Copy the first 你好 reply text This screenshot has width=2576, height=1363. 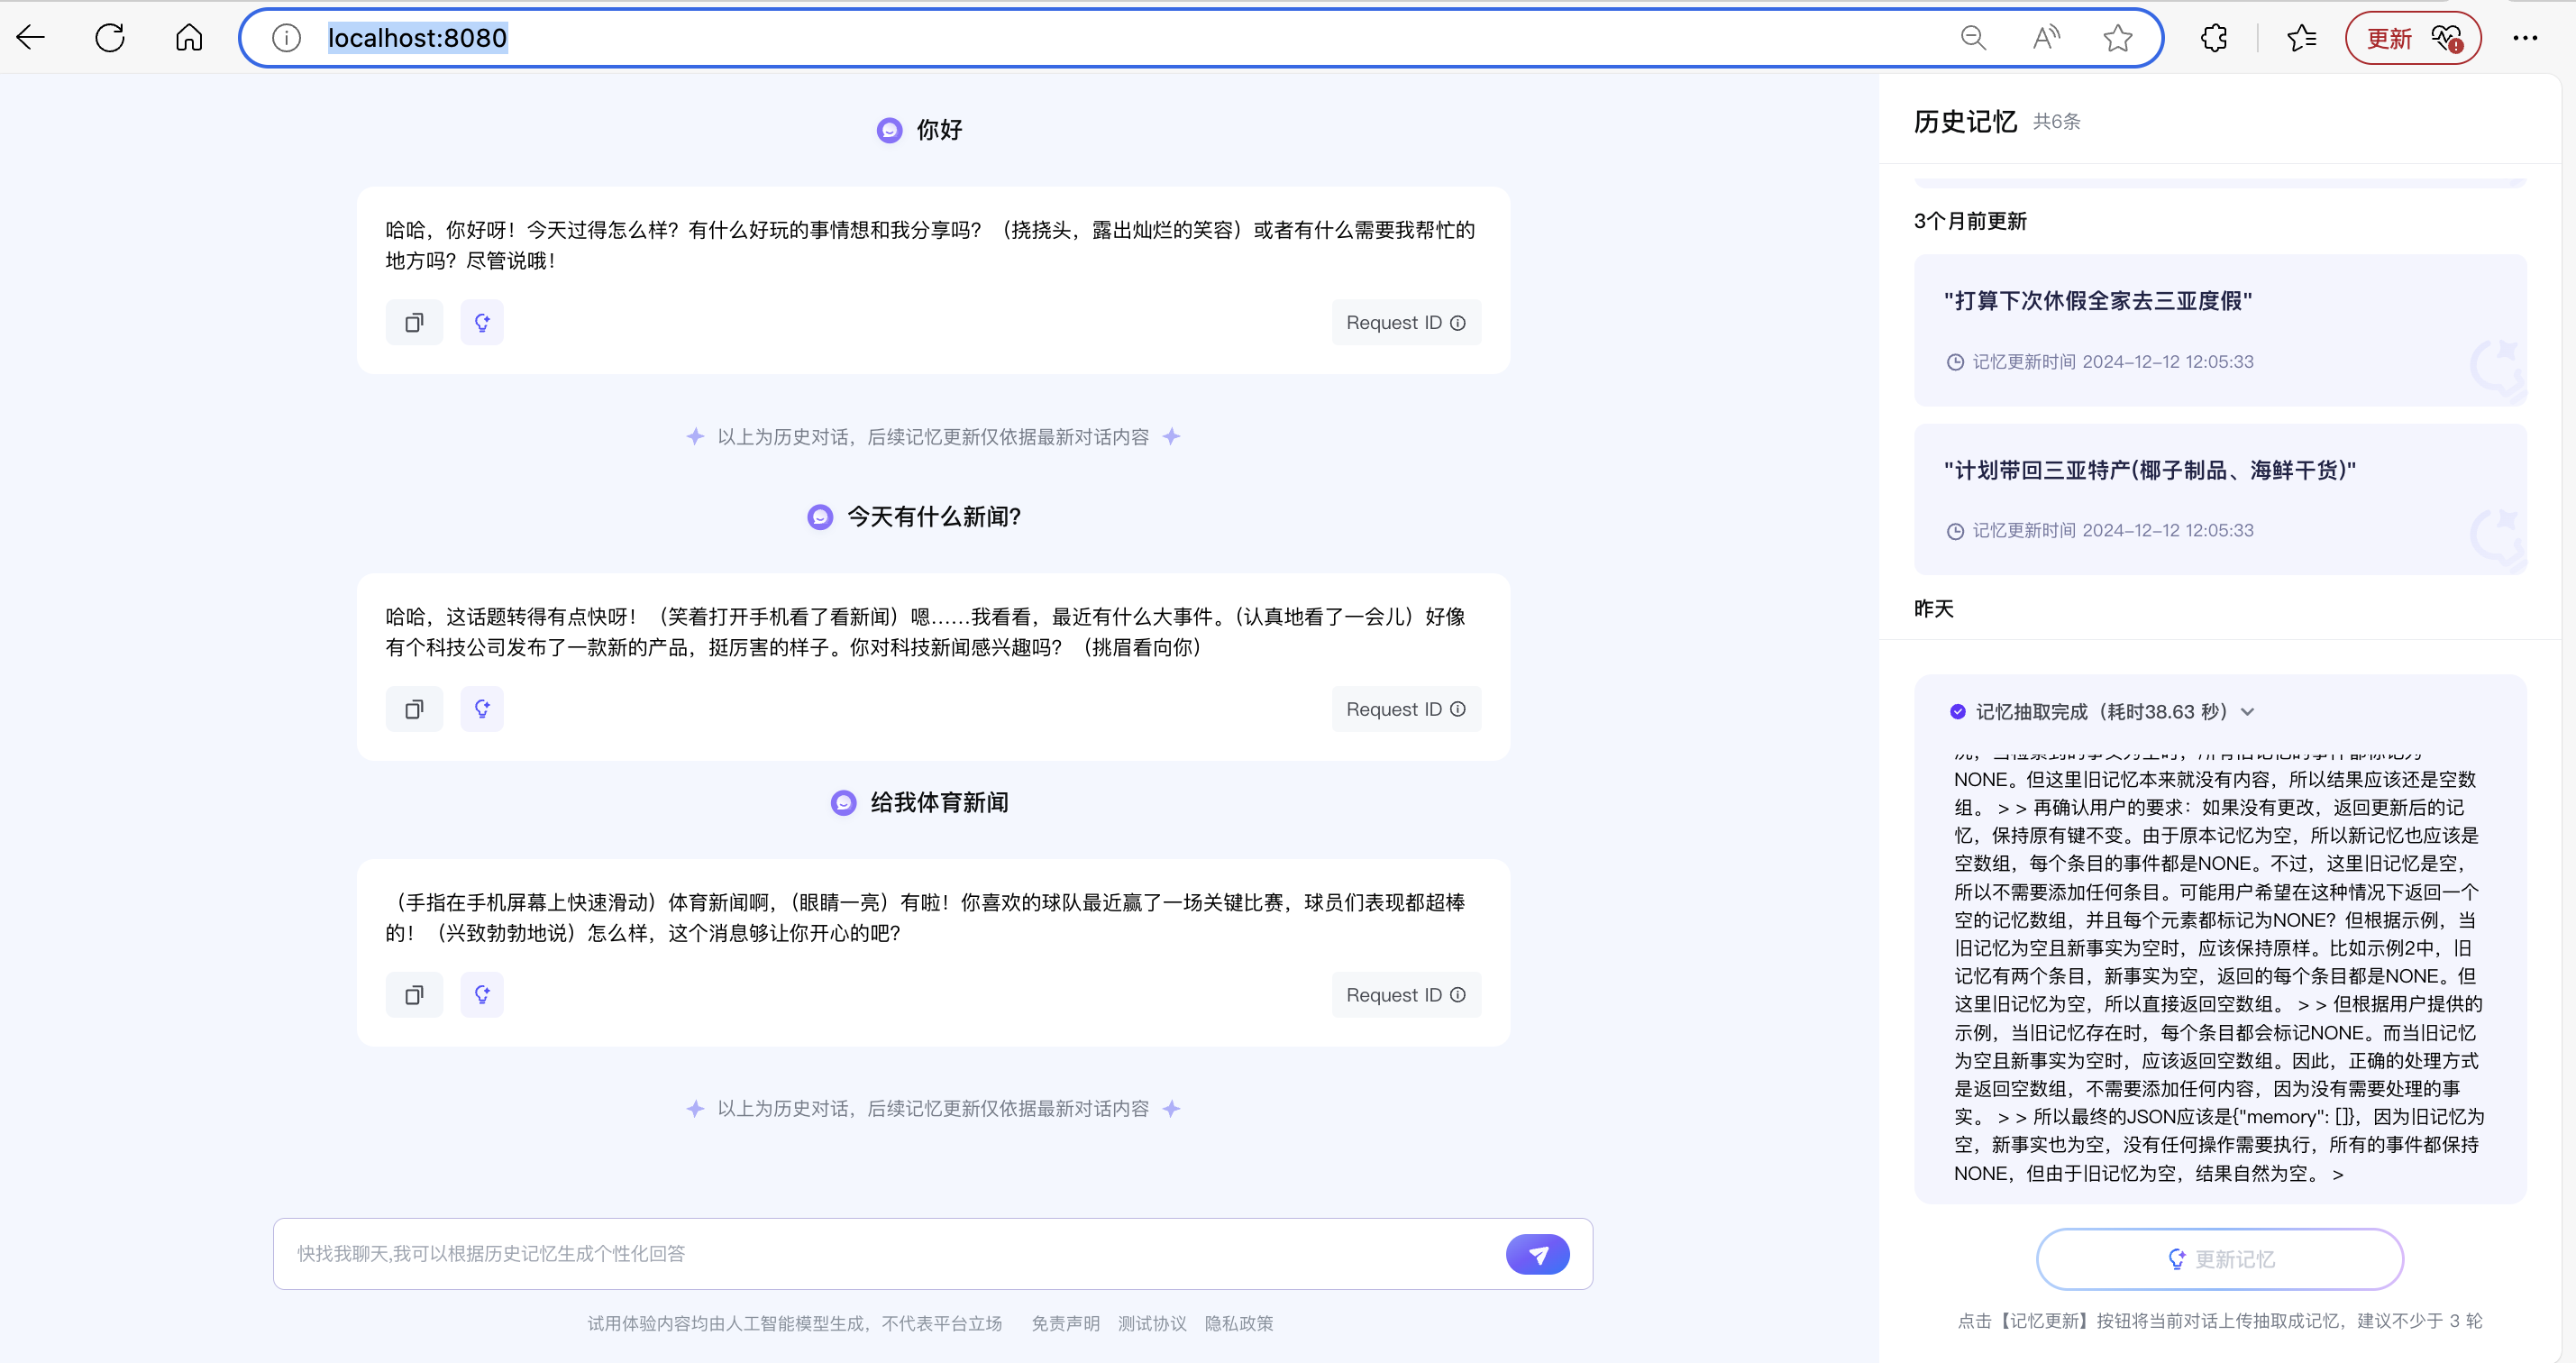point(414,323)
